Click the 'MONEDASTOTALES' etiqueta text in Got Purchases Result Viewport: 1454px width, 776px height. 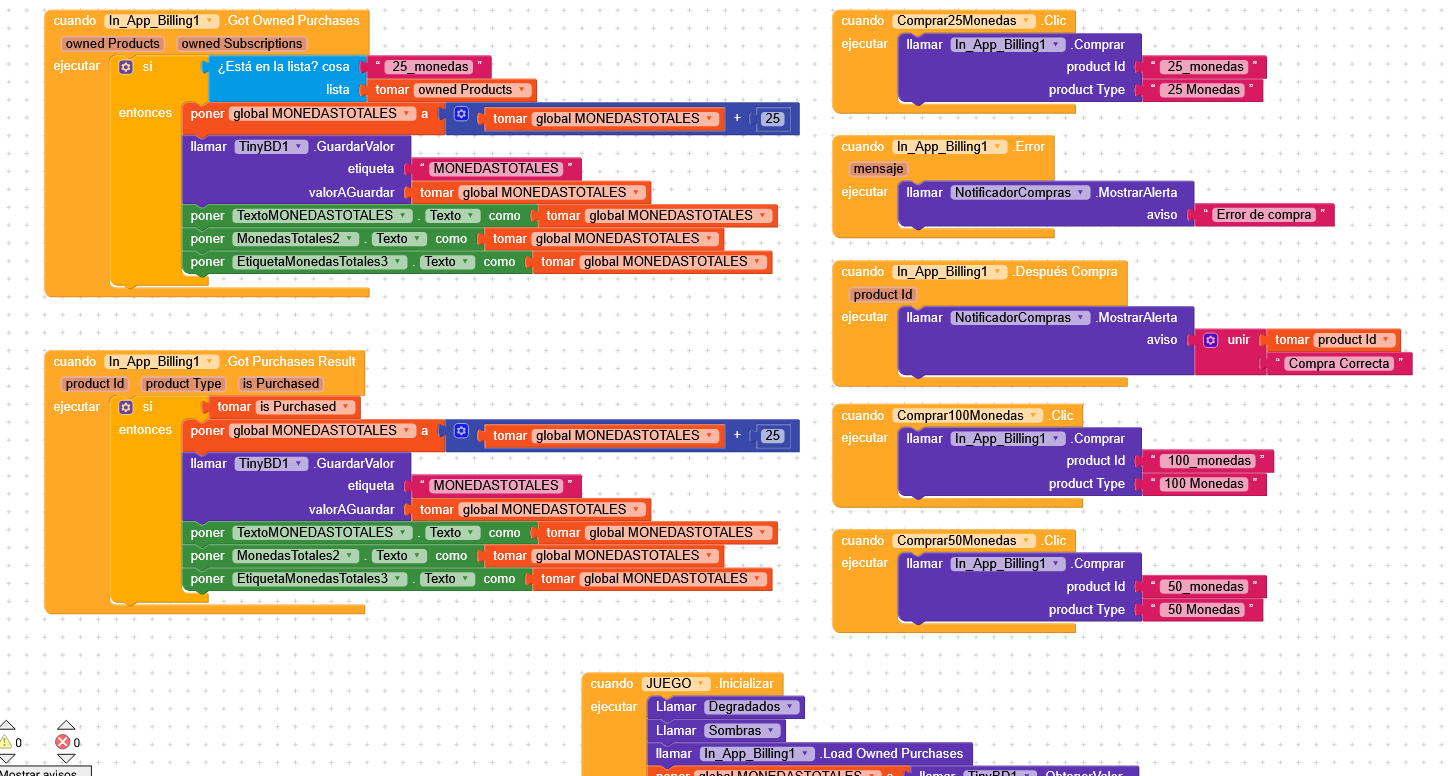click(496, 486)
